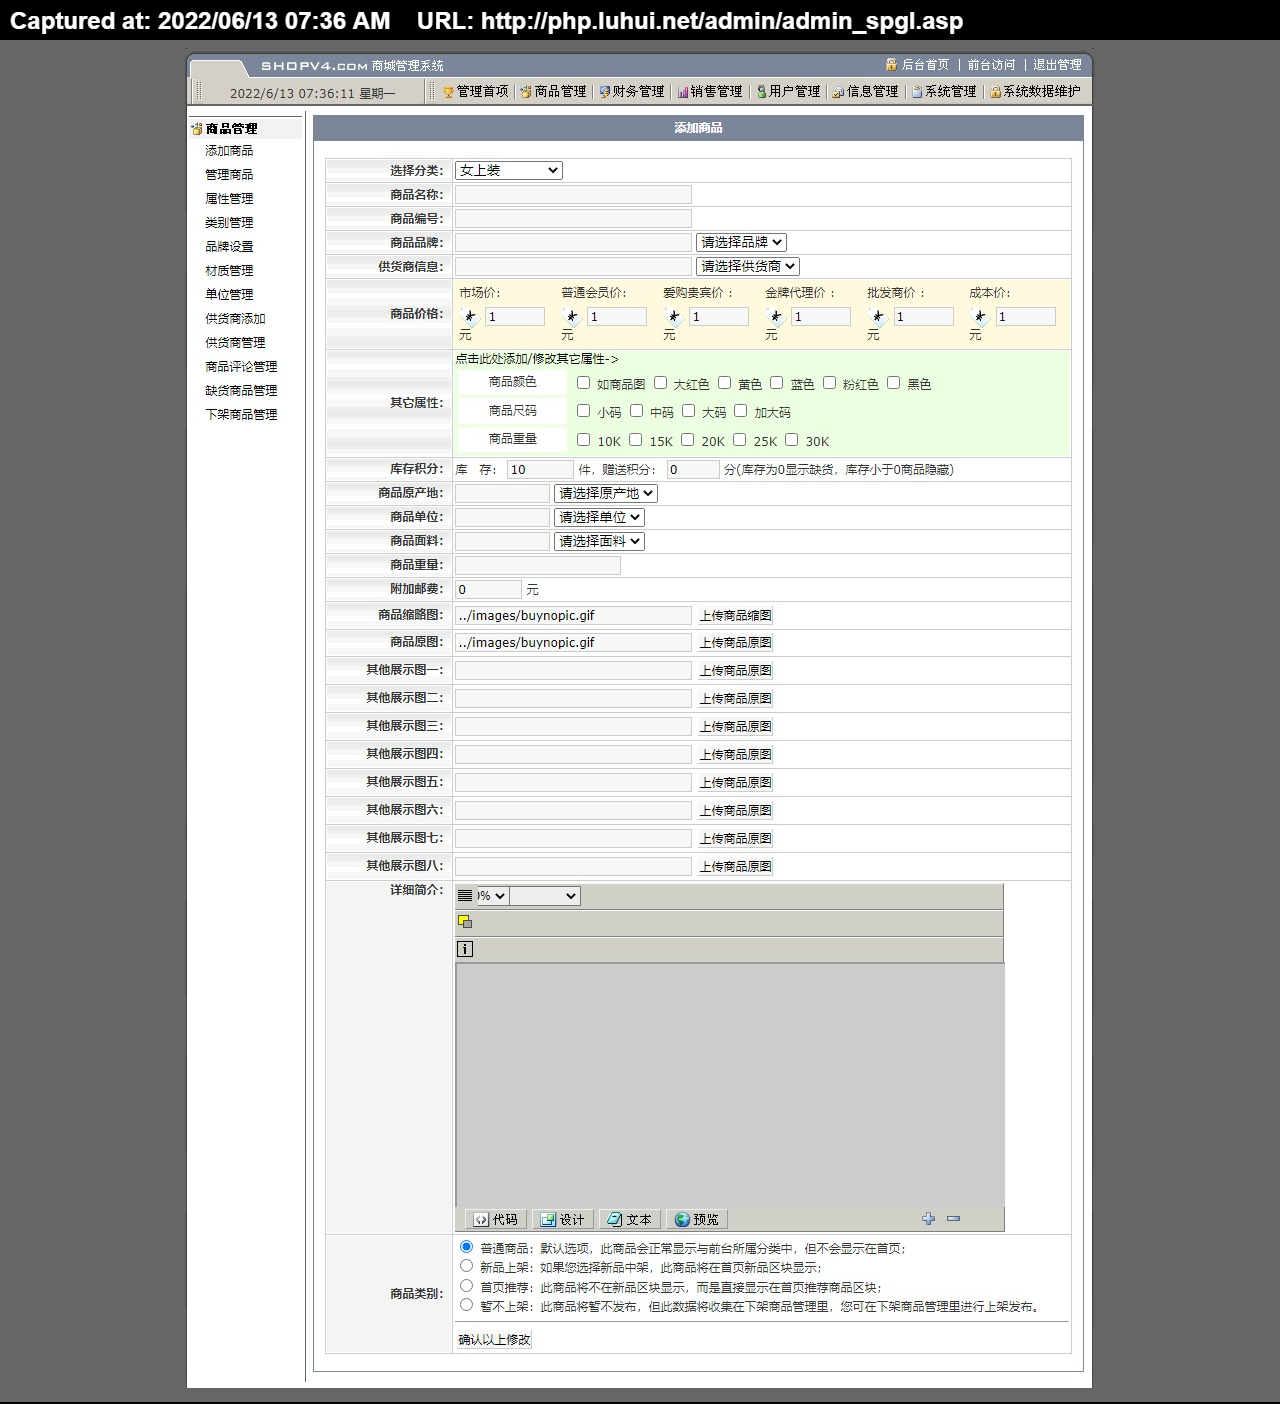Open the 请选择单位 dropdown
Viewport: 1280px width, 1404px height.
point(600,518)
